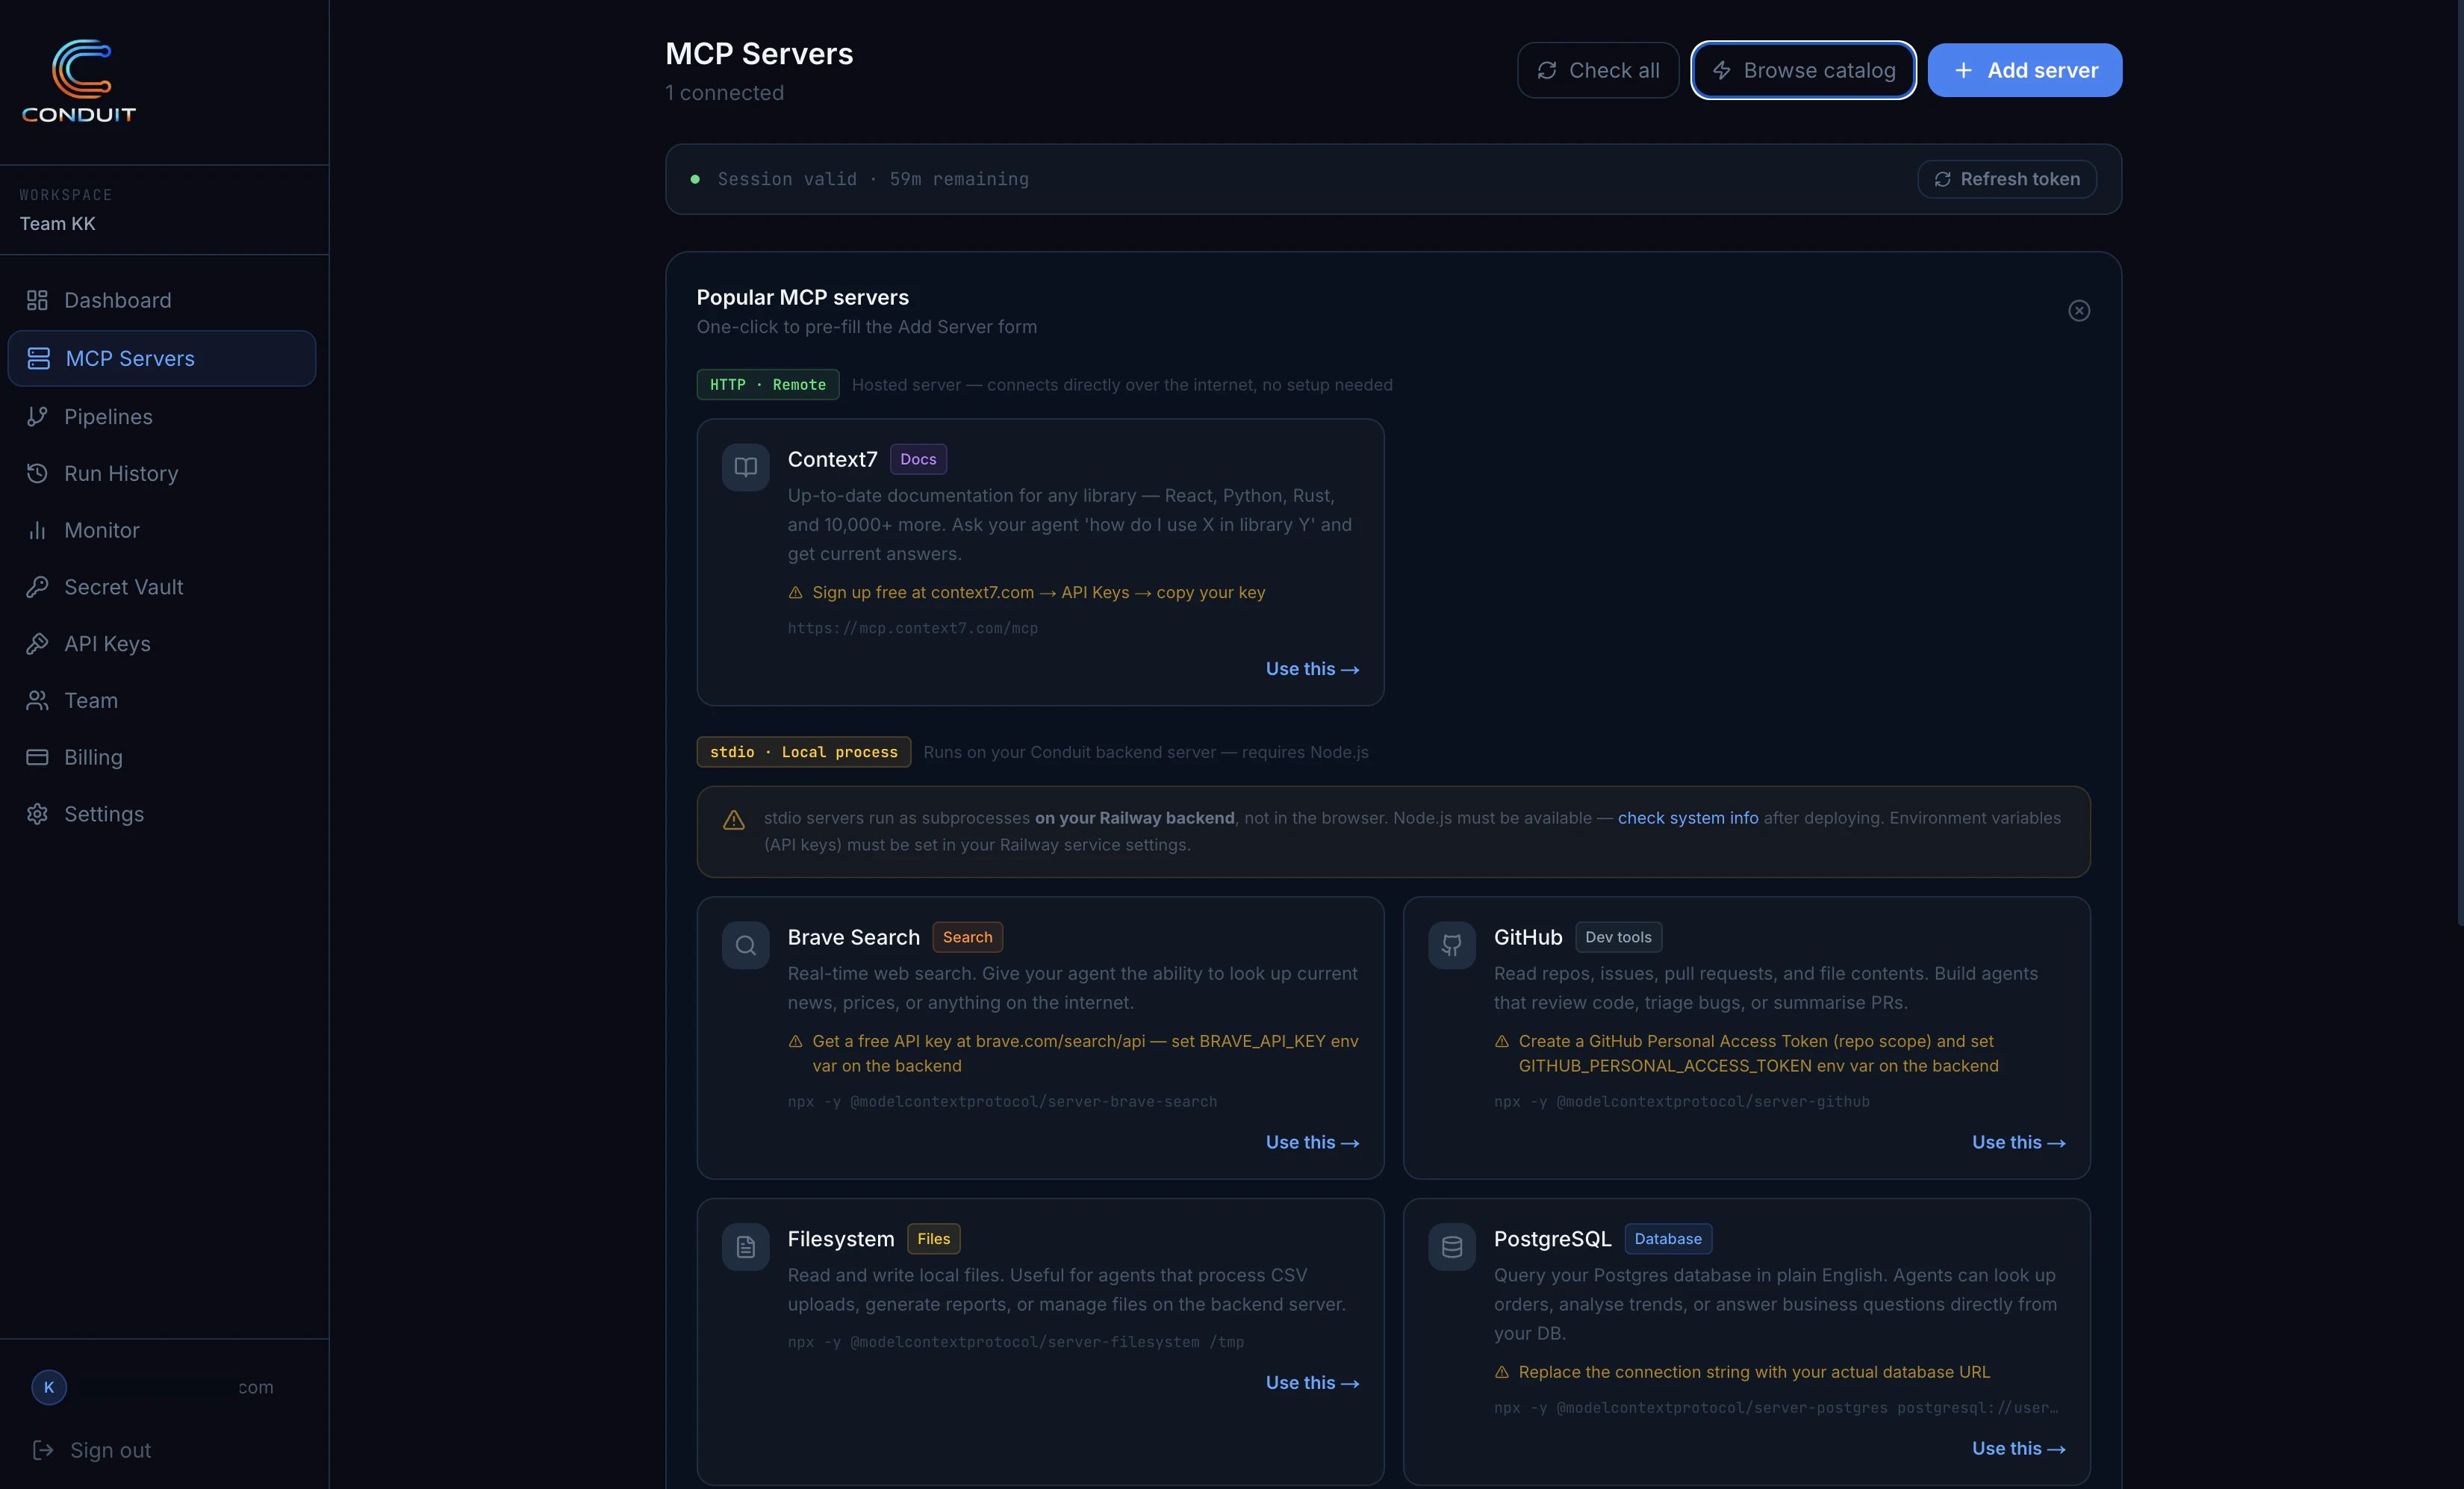
Task: Open Secret Vault from the sidebar
Action: coord(123,587)
